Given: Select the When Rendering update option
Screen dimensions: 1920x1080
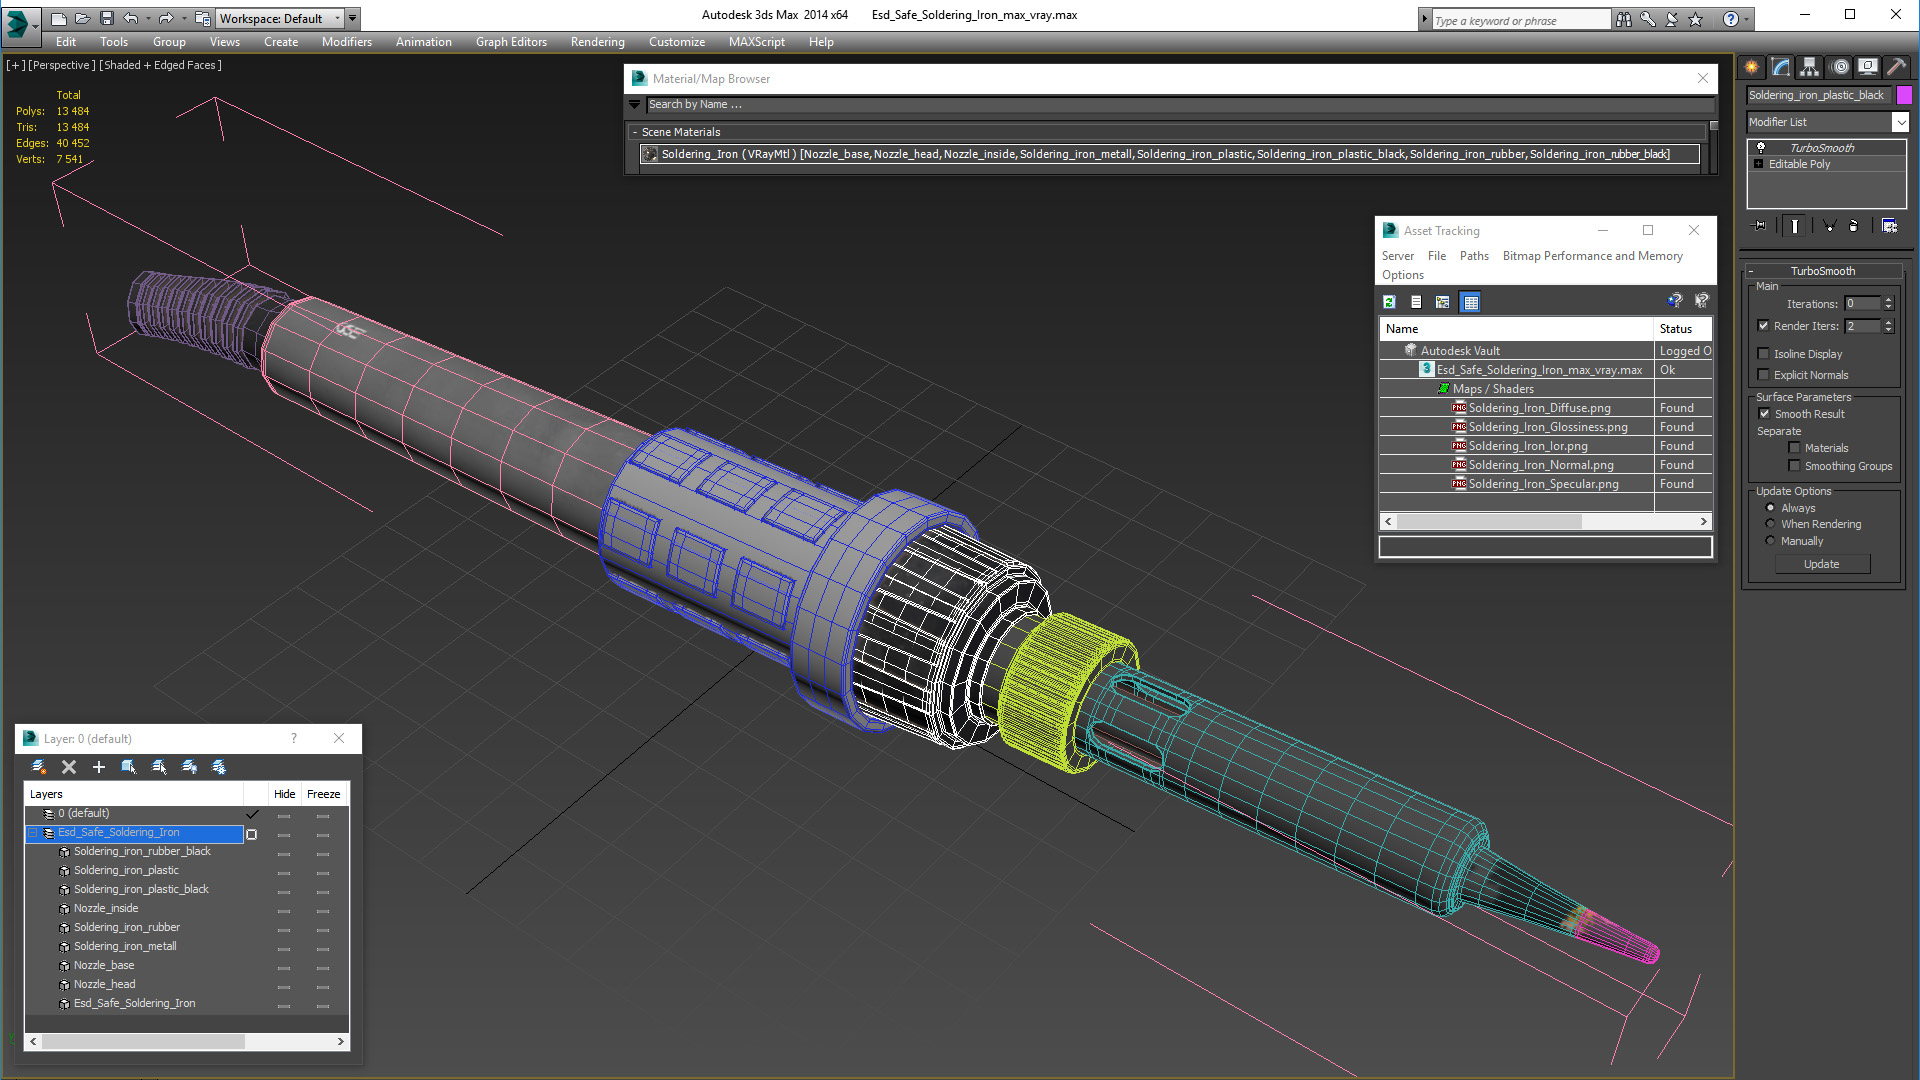Looking at the screenshot, I should [1770, 524].
